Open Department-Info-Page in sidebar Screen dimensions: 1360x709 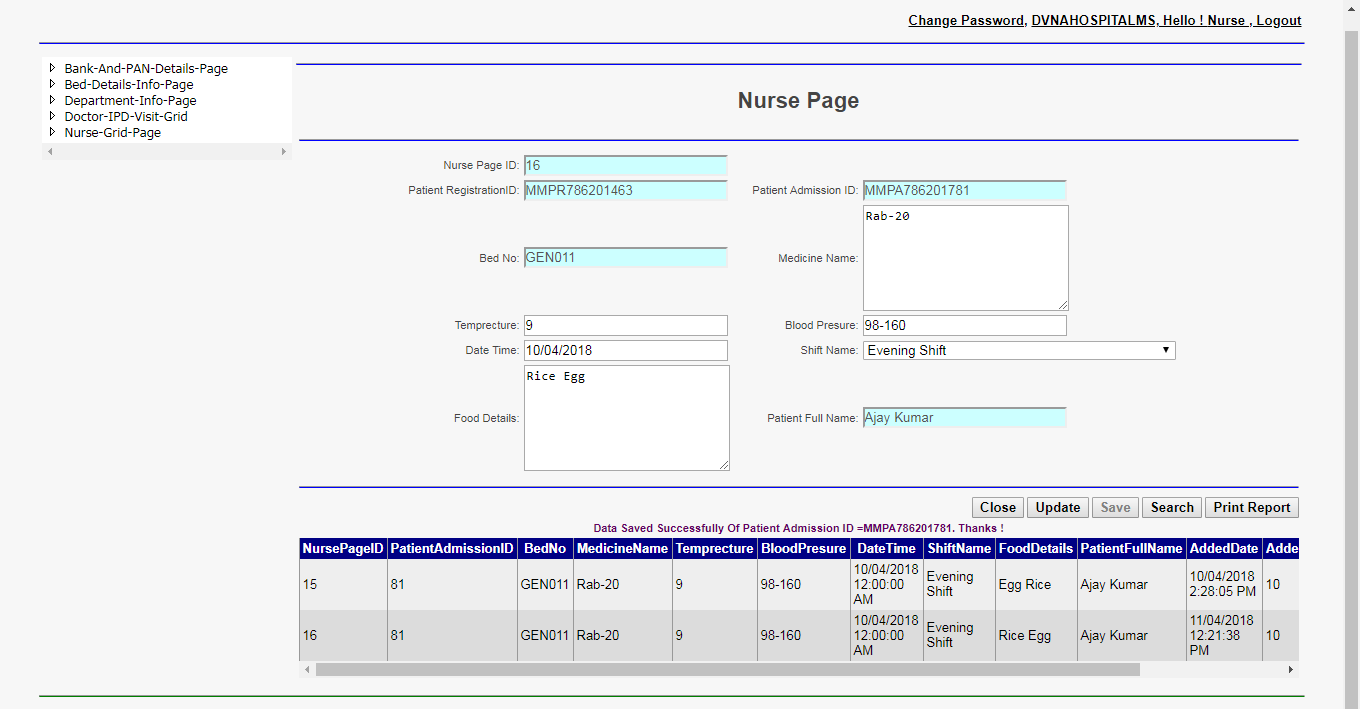(130, 101)
